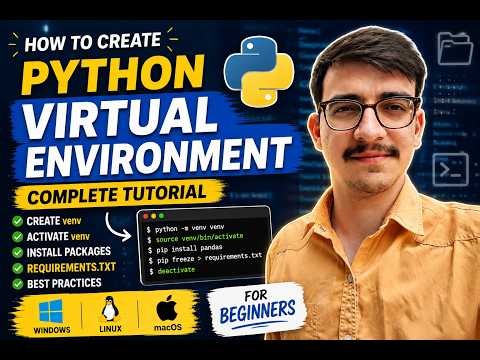
Task: Click the terminal prompt icon outline
Action: coord(451,169)
